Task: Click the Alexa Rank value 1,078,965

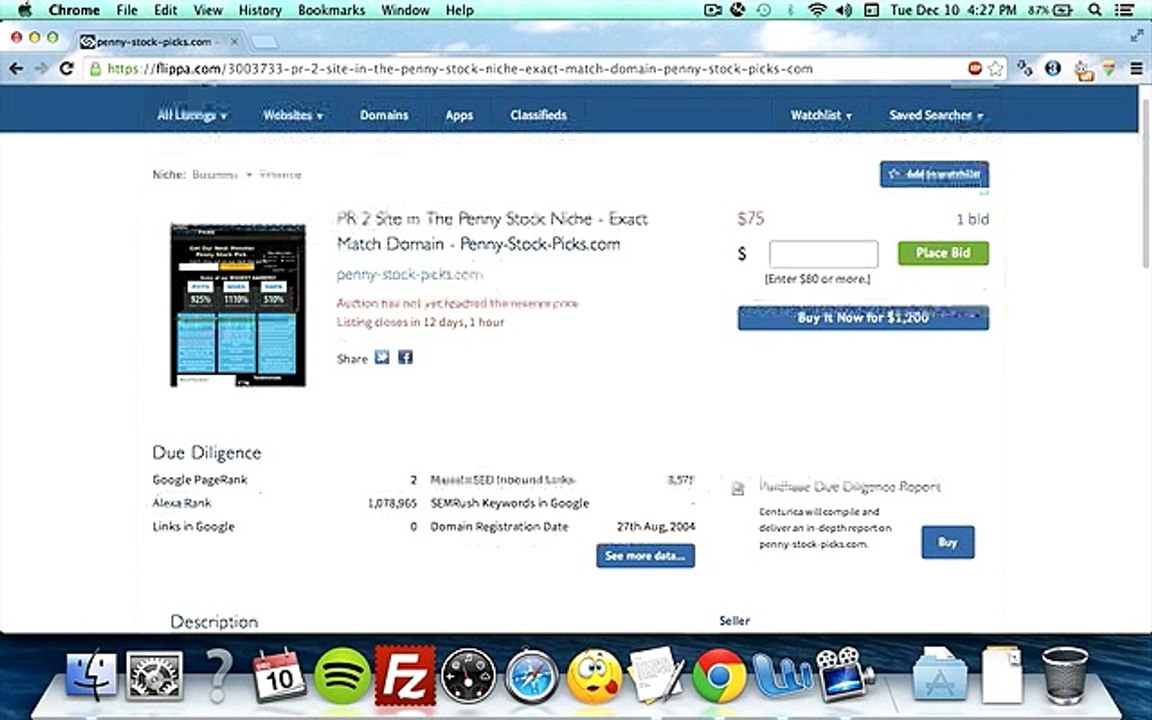Action: [x=392, y=503]
